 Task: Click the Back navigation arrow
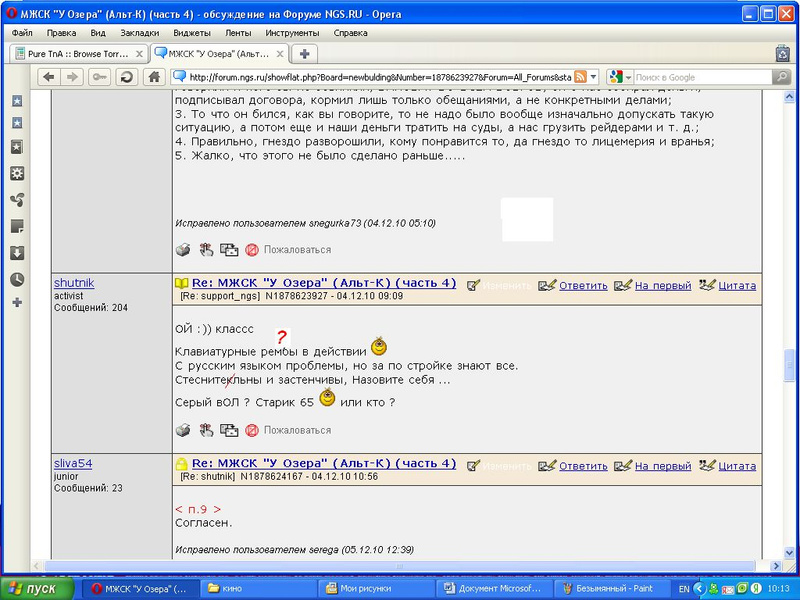point(48,77)
